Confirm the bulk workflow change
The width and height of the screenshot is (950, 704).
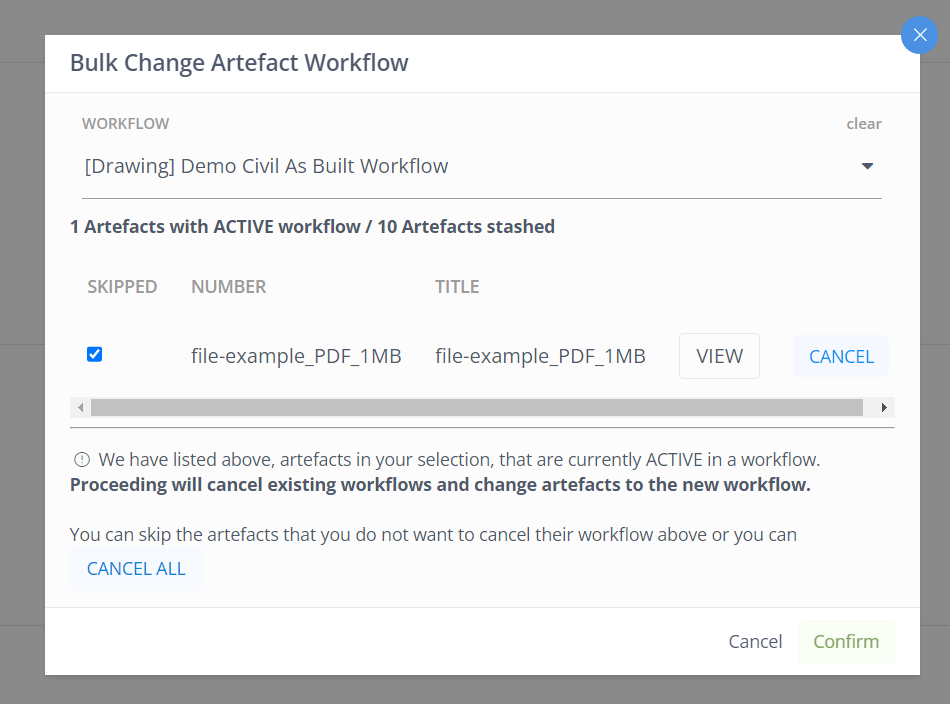[846, 642]
